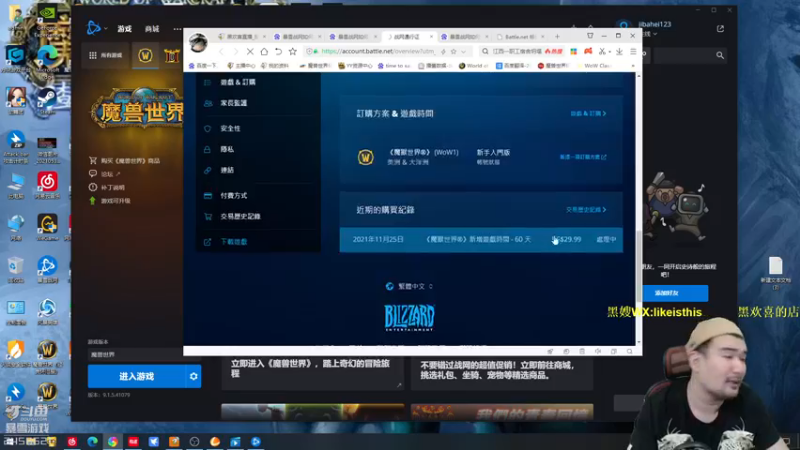Screen dimensions: 800x450
Task: Close the active 战网通行证 tab
Action: (431, 37)
